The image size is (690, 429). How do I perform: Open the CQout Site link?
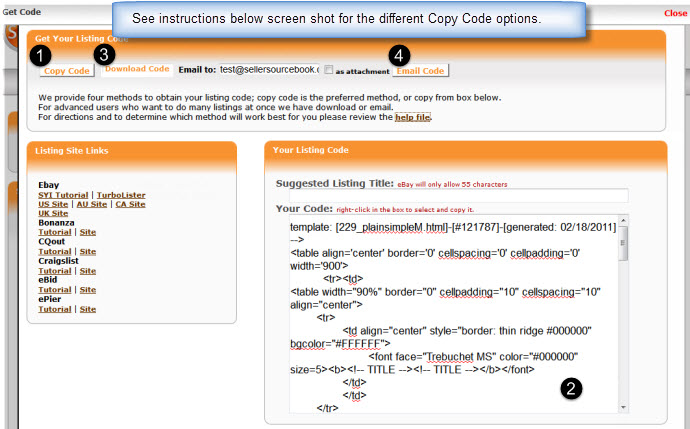click(88, 252)
